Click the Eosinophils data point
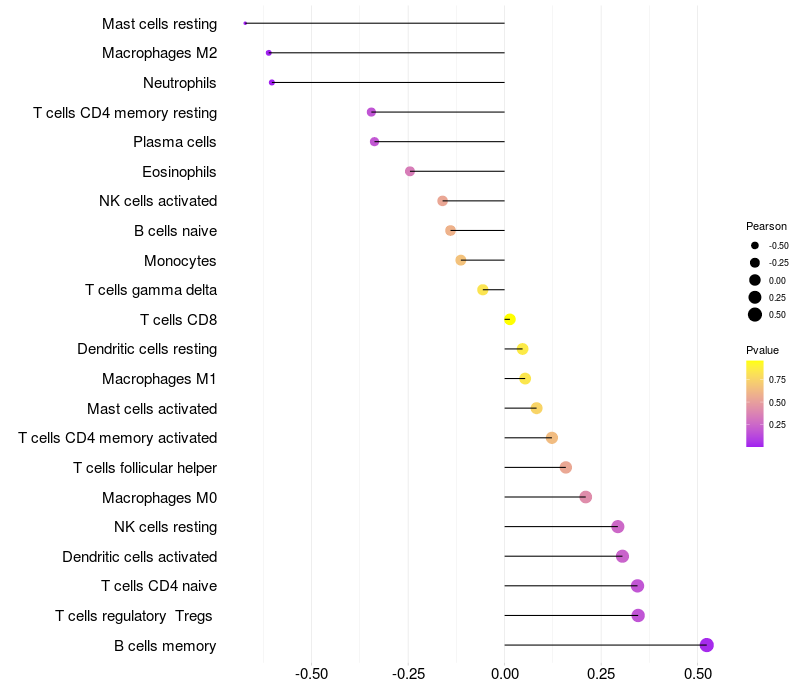 point(410,171)
